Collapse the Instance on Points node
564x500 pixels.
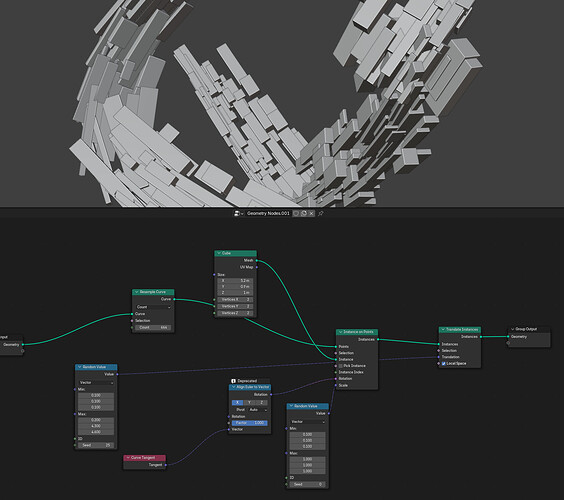pyautogui.click(x=340, y=332)
